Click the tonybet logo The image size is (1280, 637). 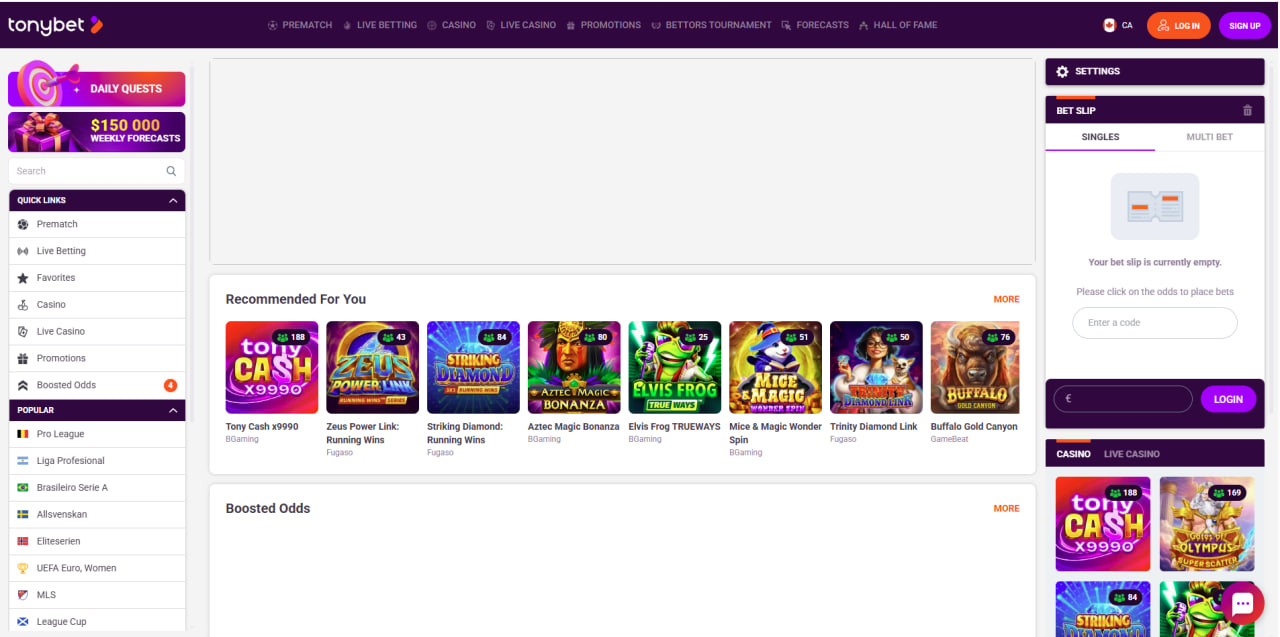(x=55, y=25)
